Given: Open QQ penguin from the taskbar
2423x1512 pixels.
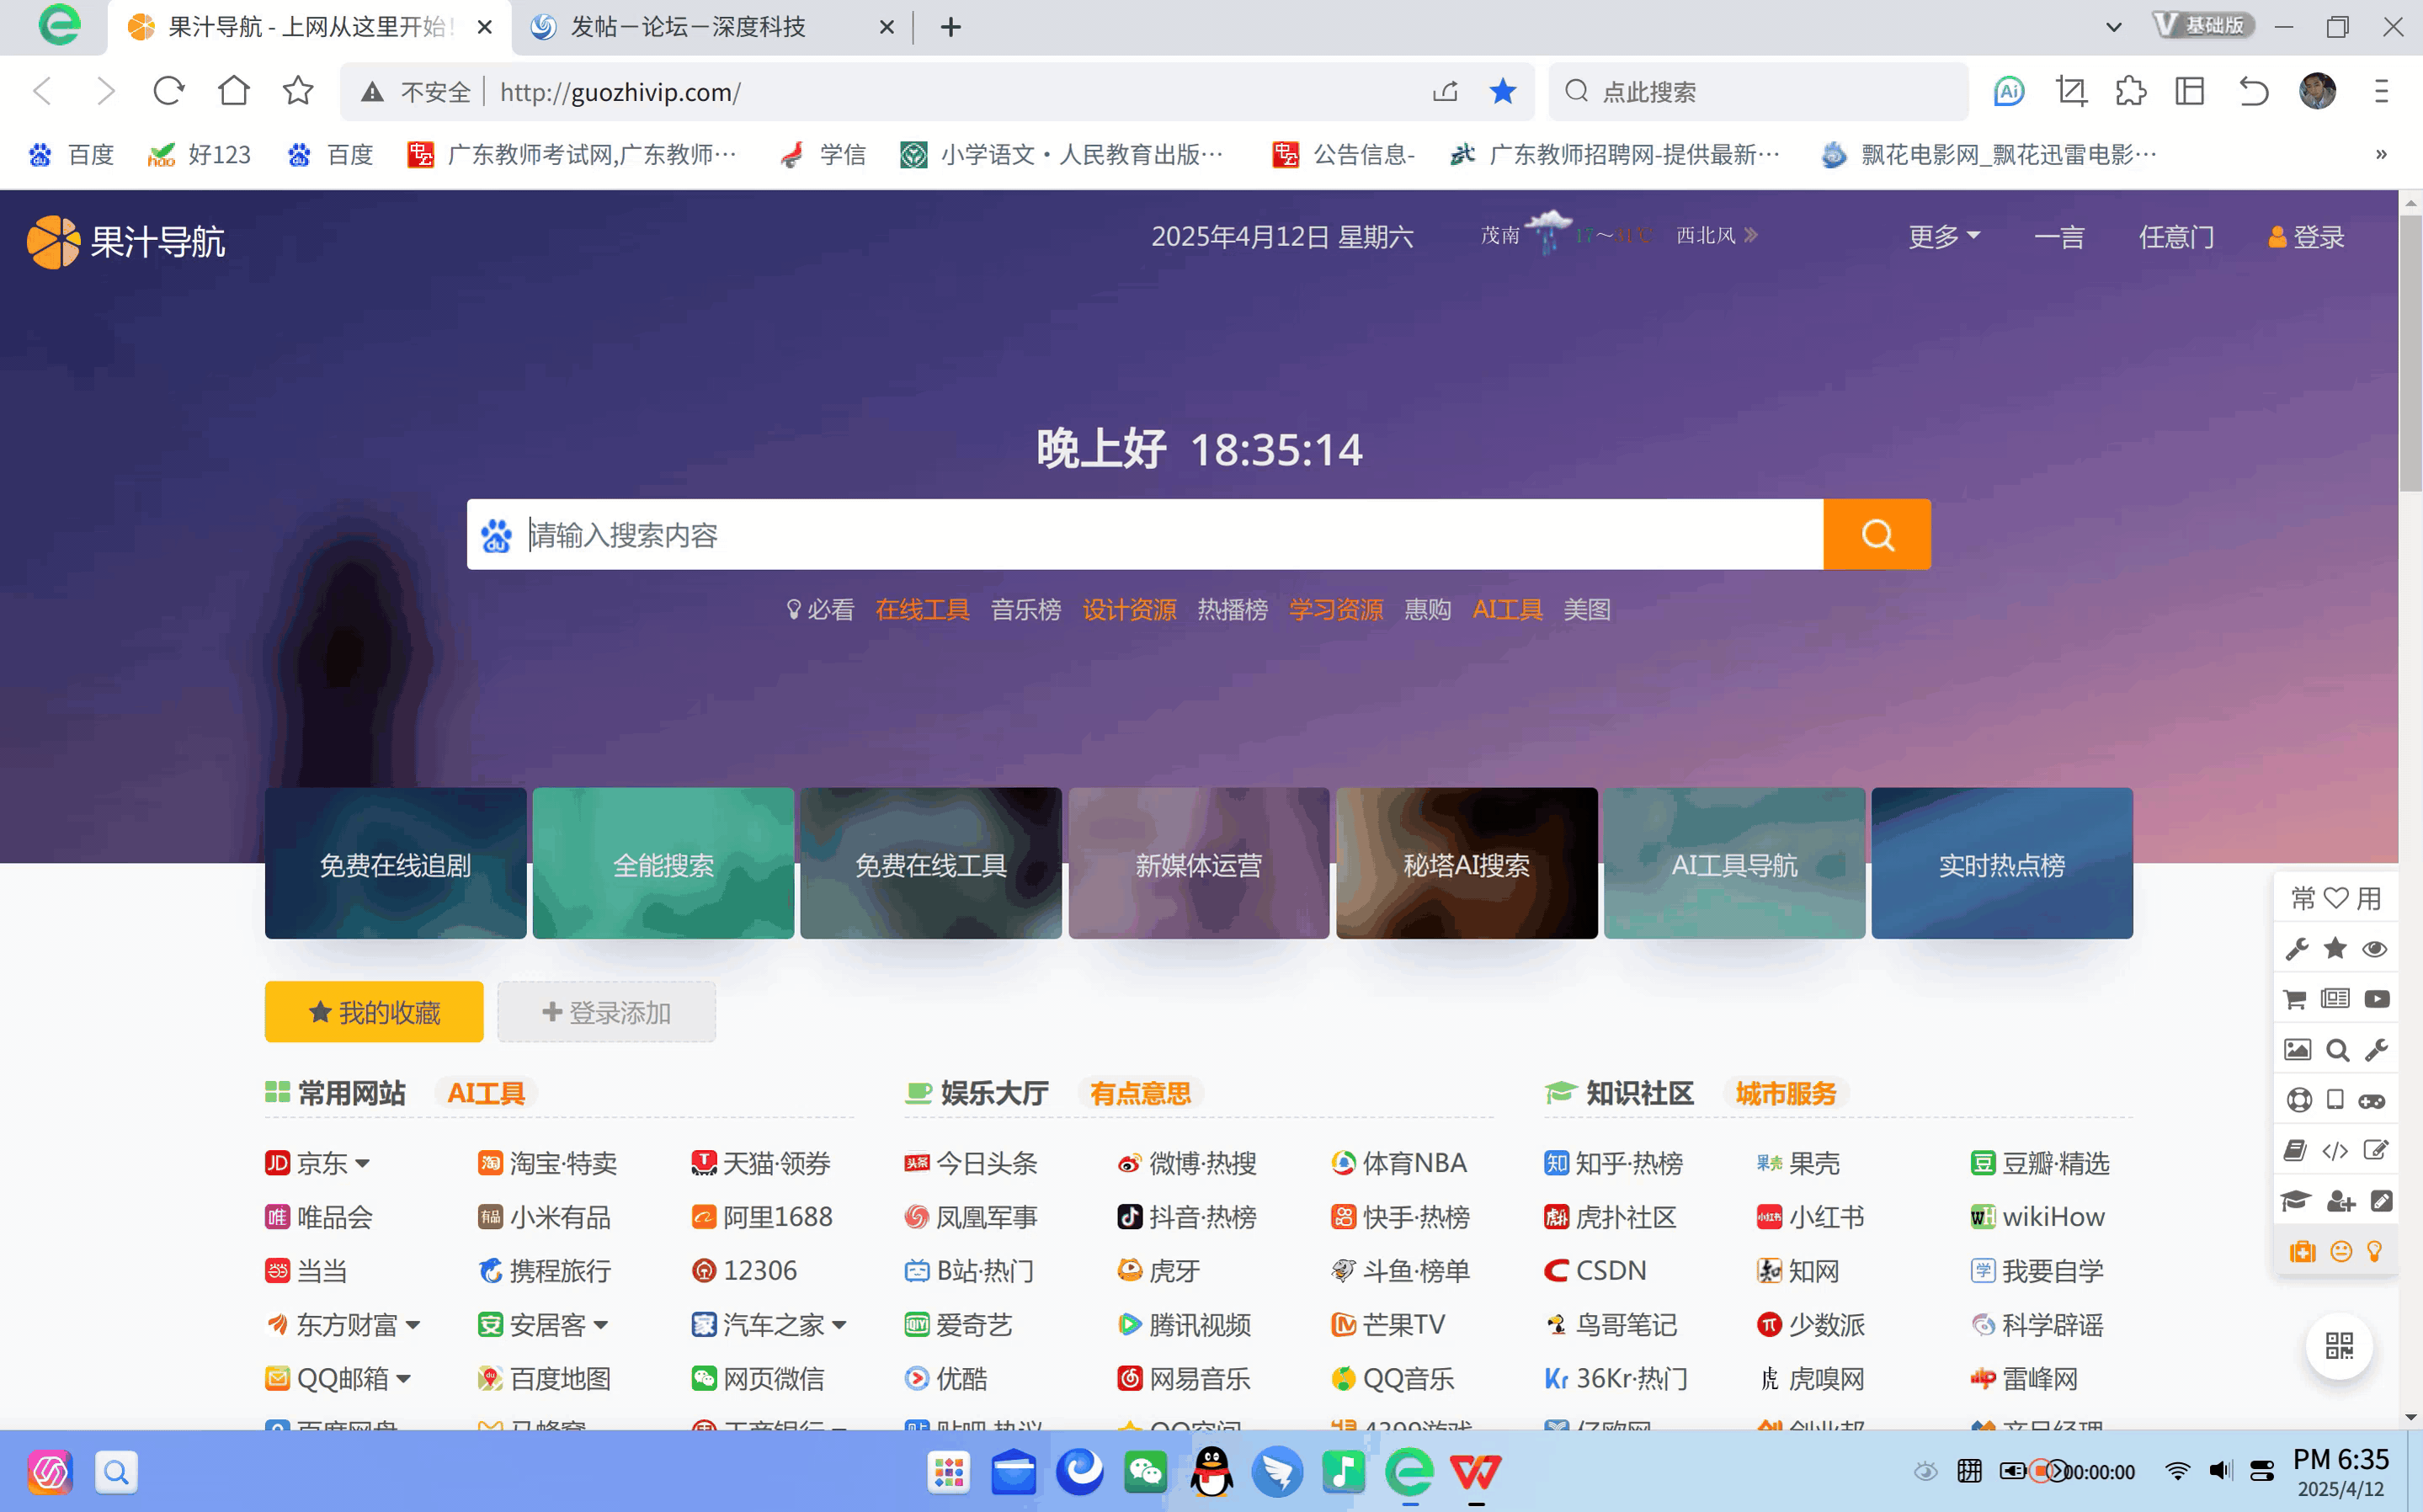Looking at the screenshot, I should click(1212, 1471).
